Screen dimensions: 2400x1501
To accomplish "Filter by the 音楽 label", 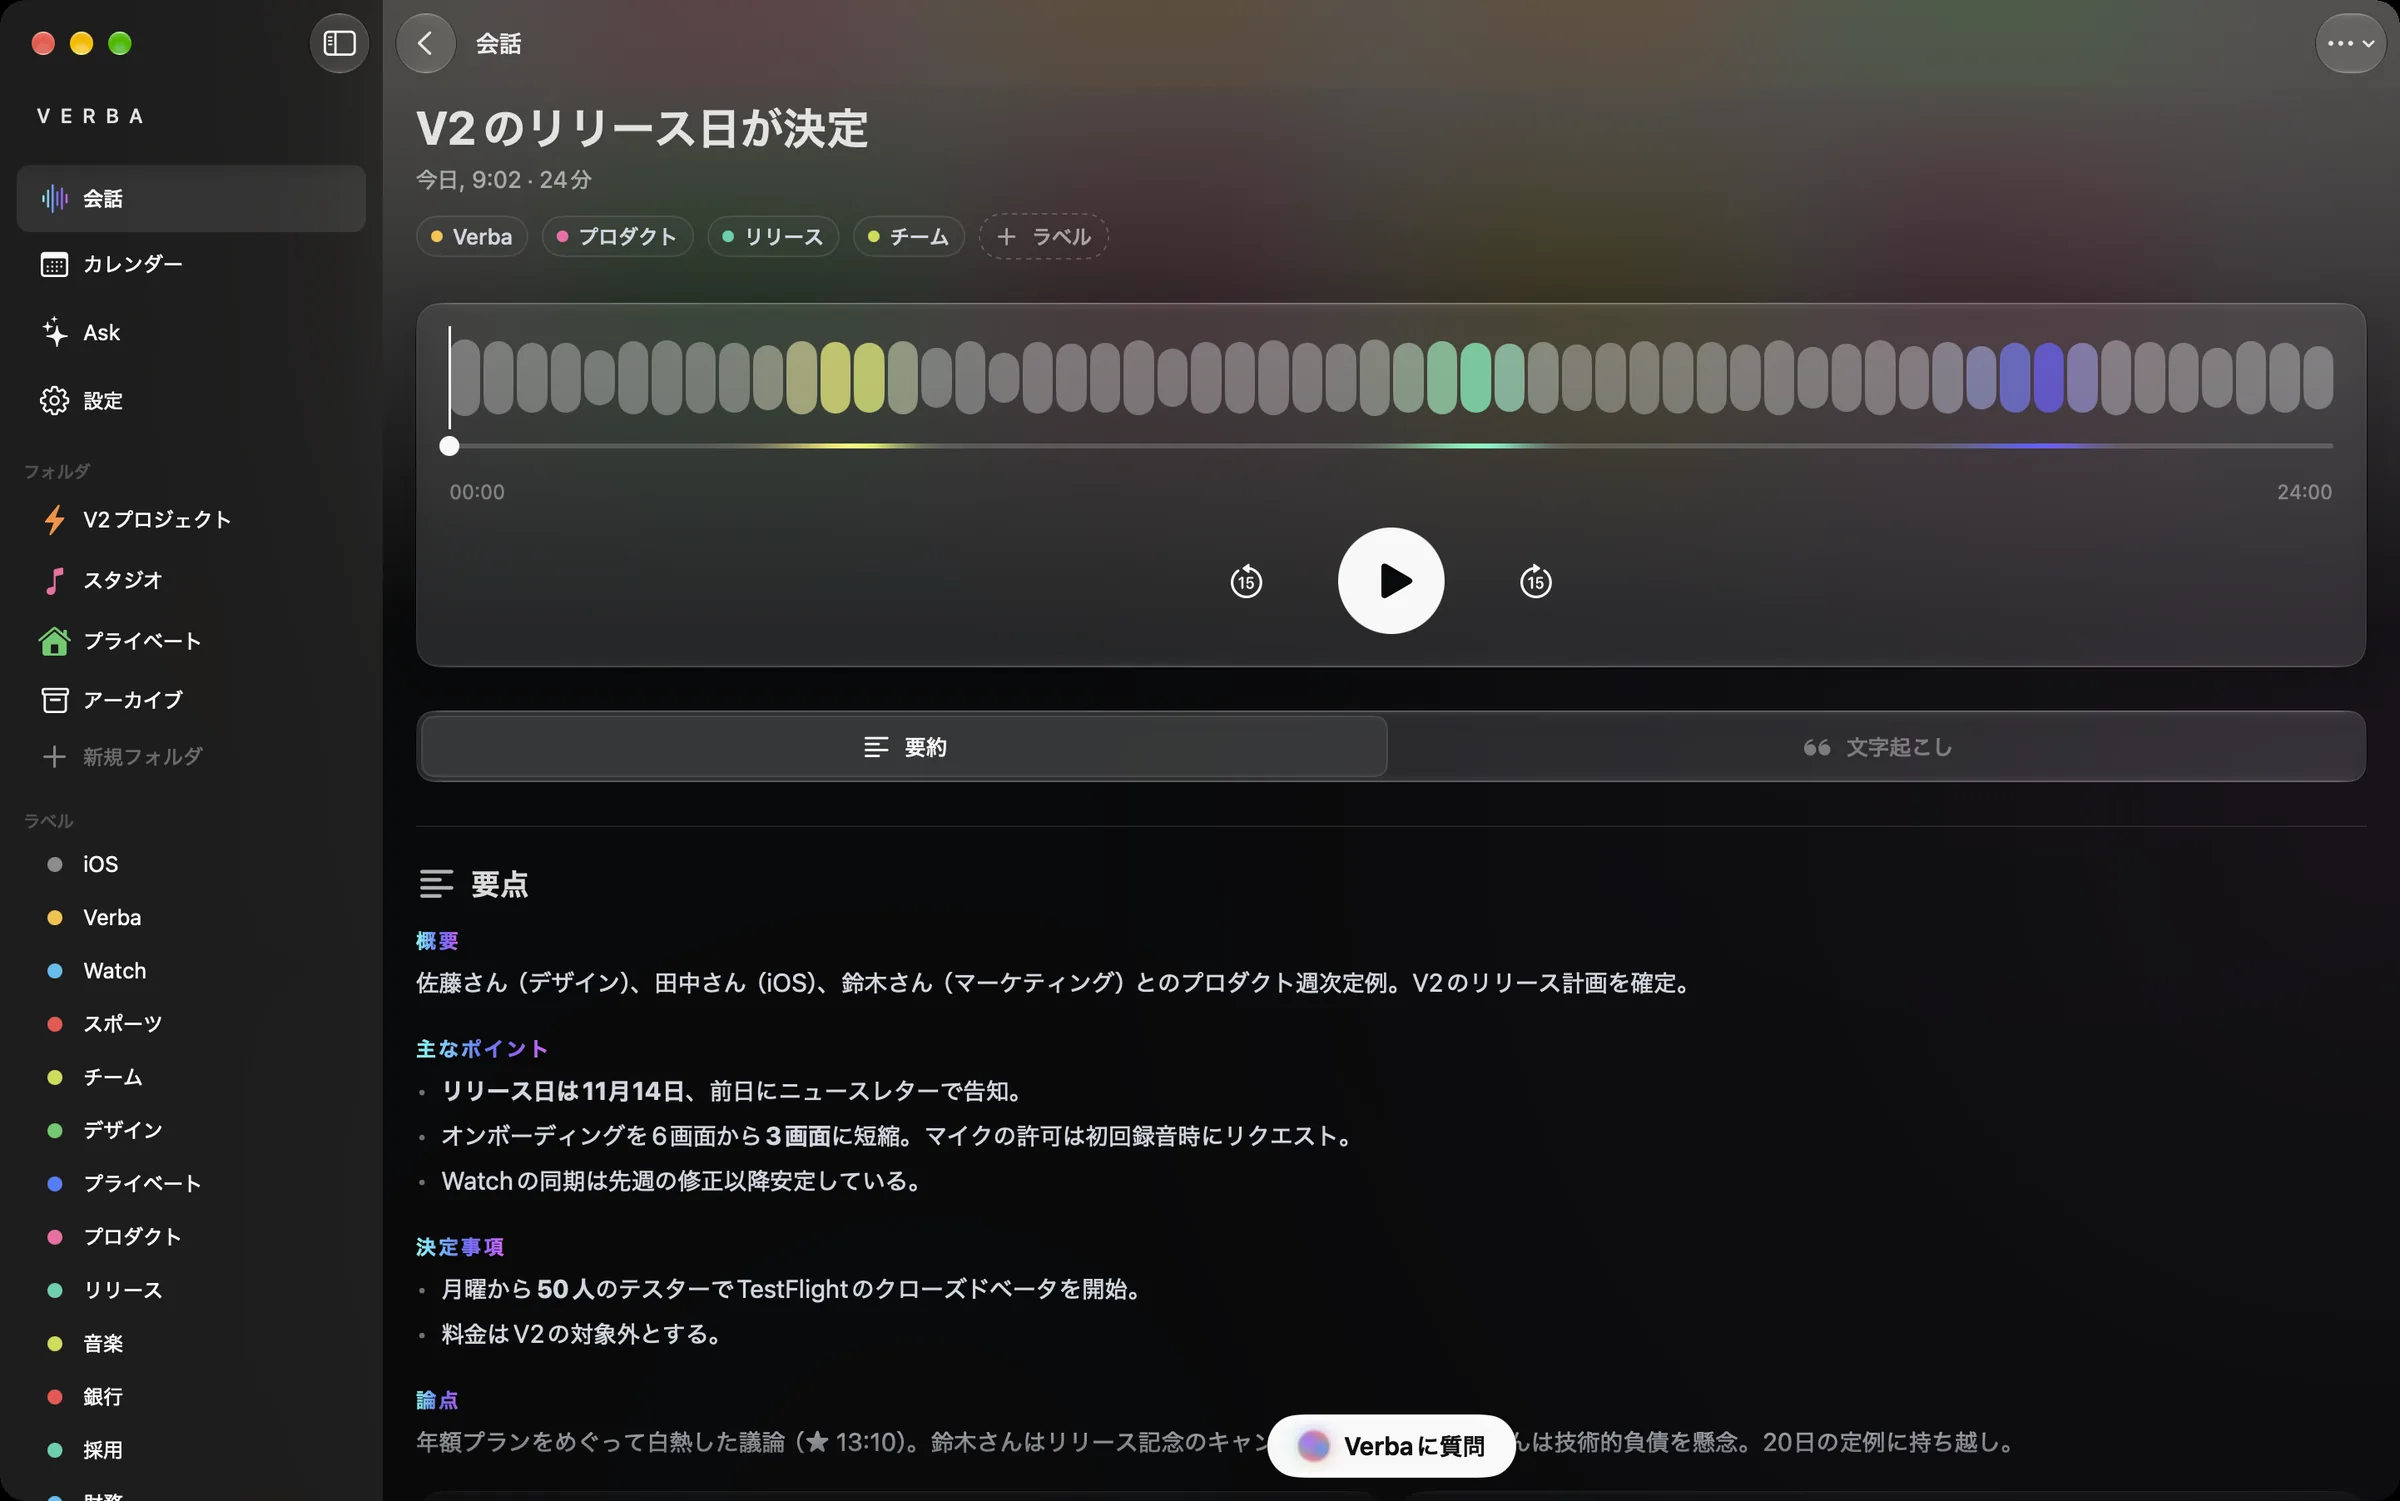I will (x=191, y=1342).
